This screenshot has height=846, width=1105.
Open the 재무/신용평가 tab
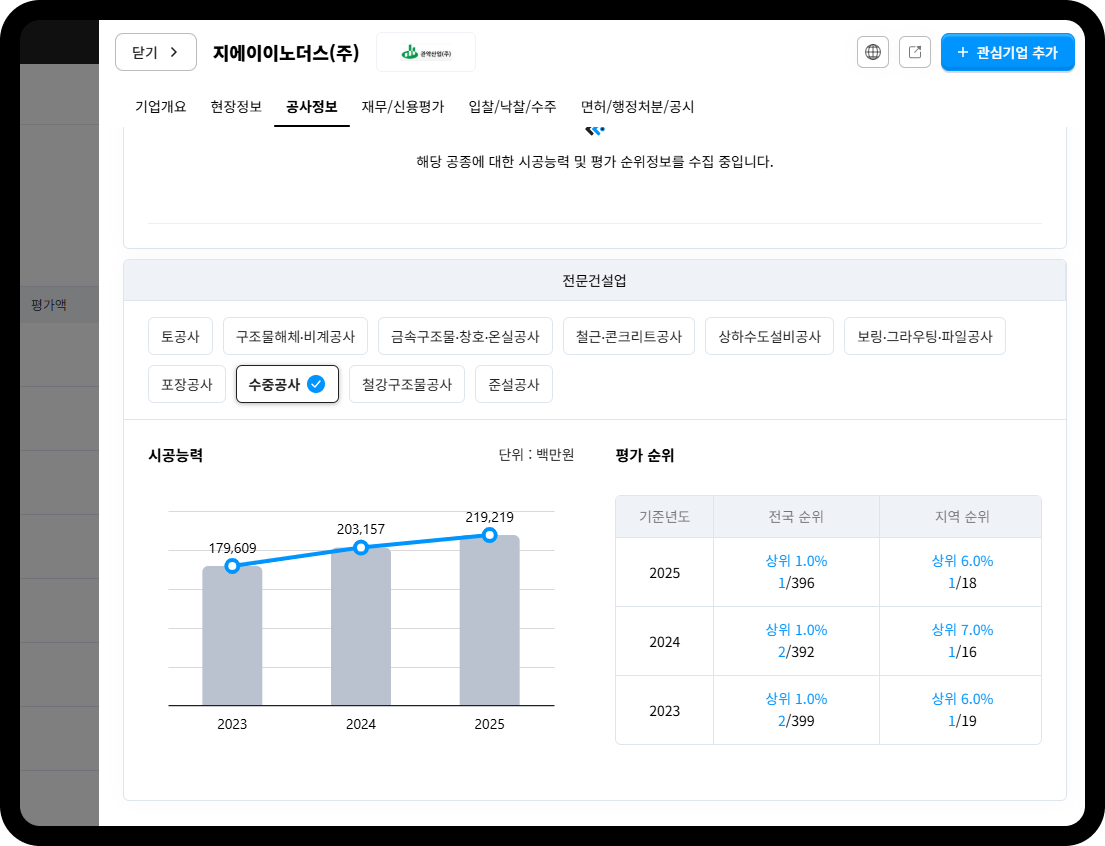click(403, 106)
